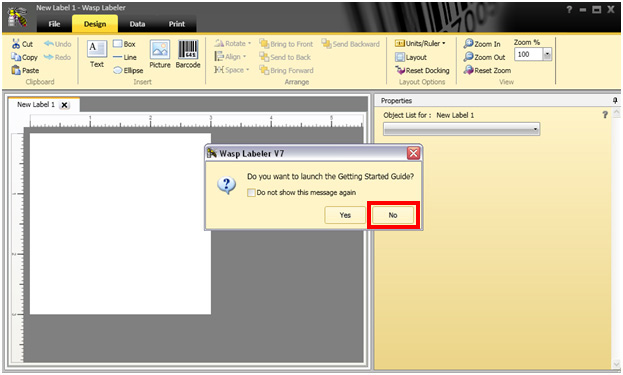Close the New Label 1 tab
This screenshot has height=375, width=623.
pos(64,105)
